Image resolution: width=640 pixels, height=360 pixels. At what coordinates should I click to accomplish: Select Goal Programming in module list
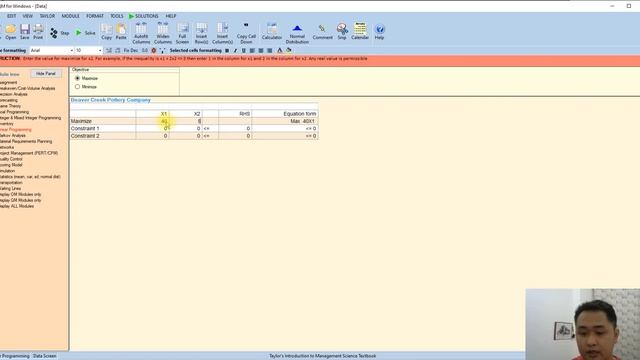(x=14, y=112)
